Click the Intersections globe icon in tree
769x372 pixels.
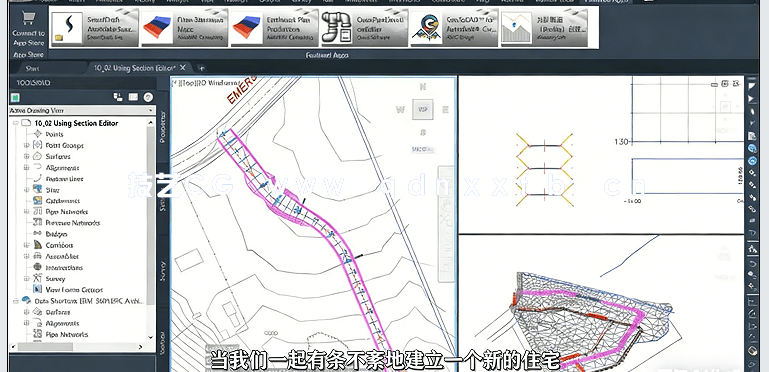click(x=38, y=267)
